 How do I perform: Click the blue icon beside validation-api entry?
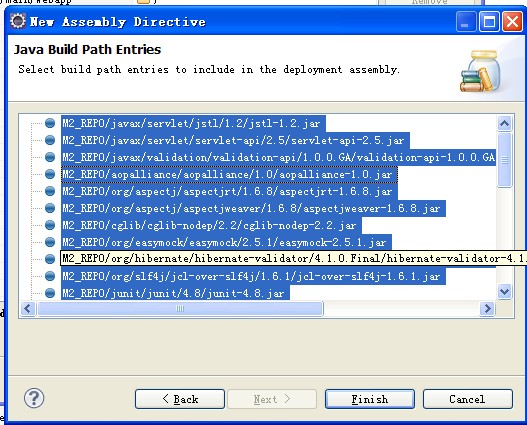coord(50,157)
